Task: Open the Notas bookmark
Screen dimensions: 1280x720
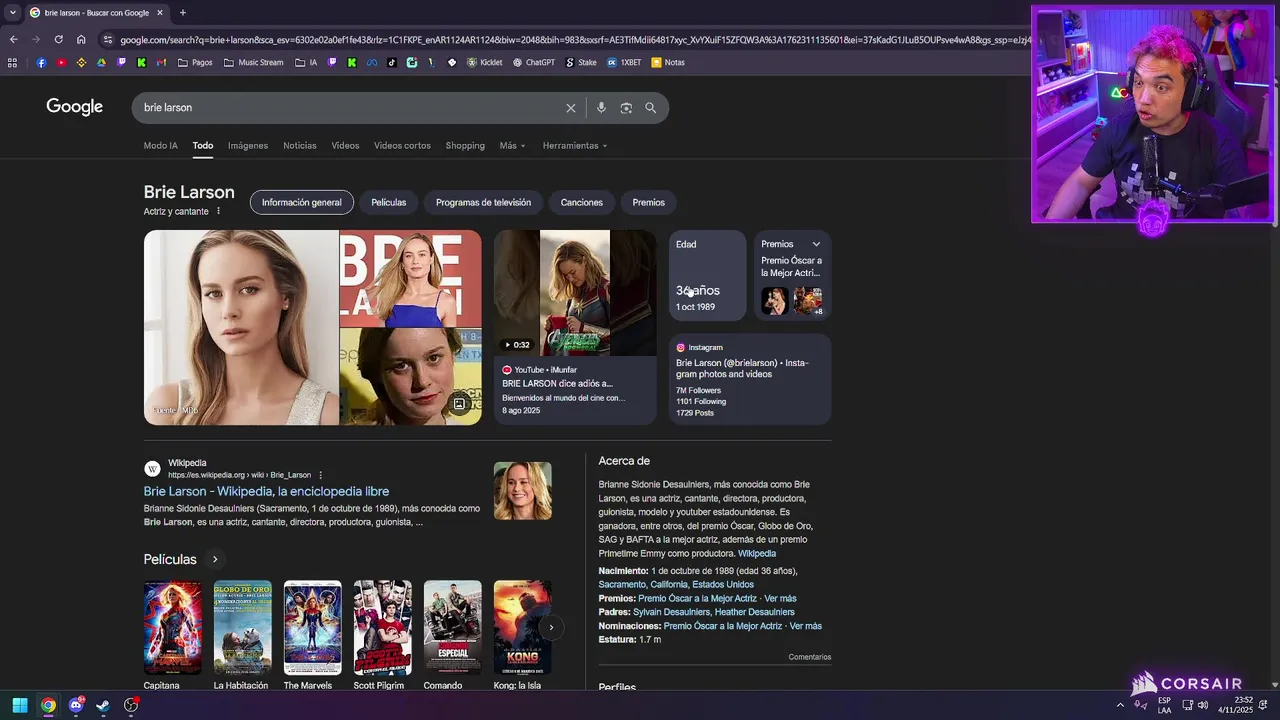Action: click(668, 62)
